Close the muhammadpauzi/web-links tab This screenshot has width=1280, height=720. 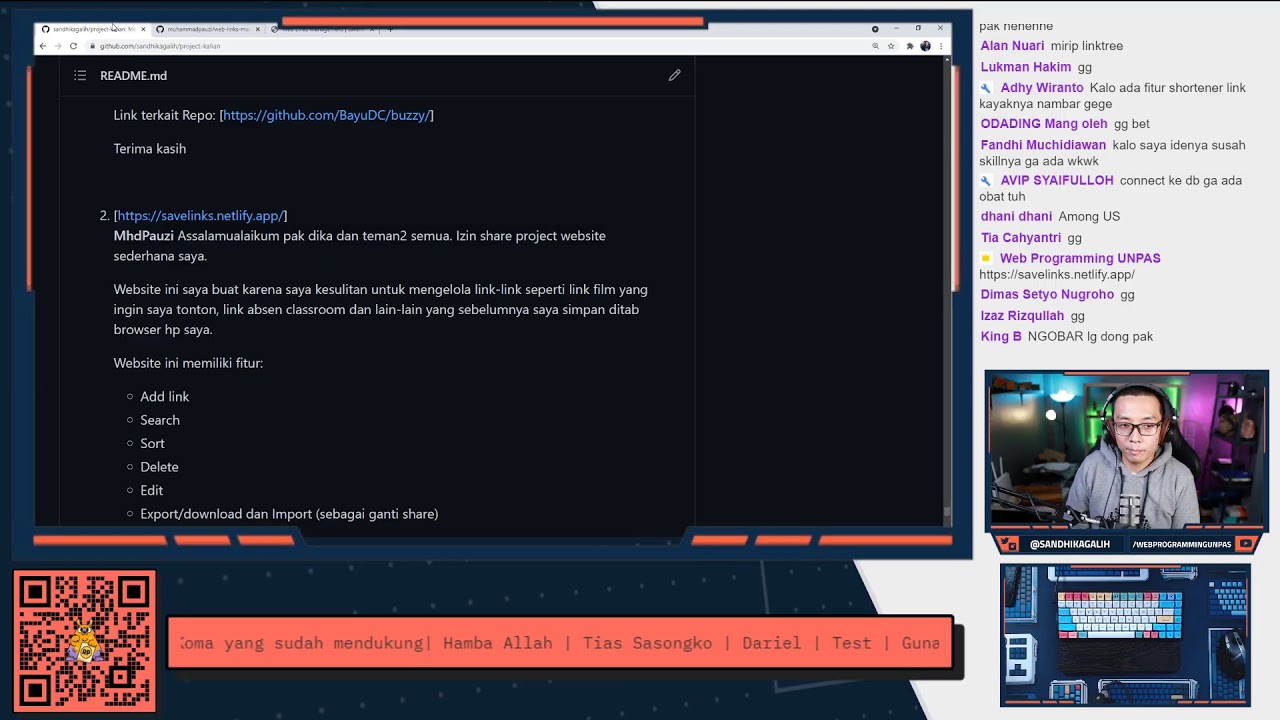click(258, 29)
